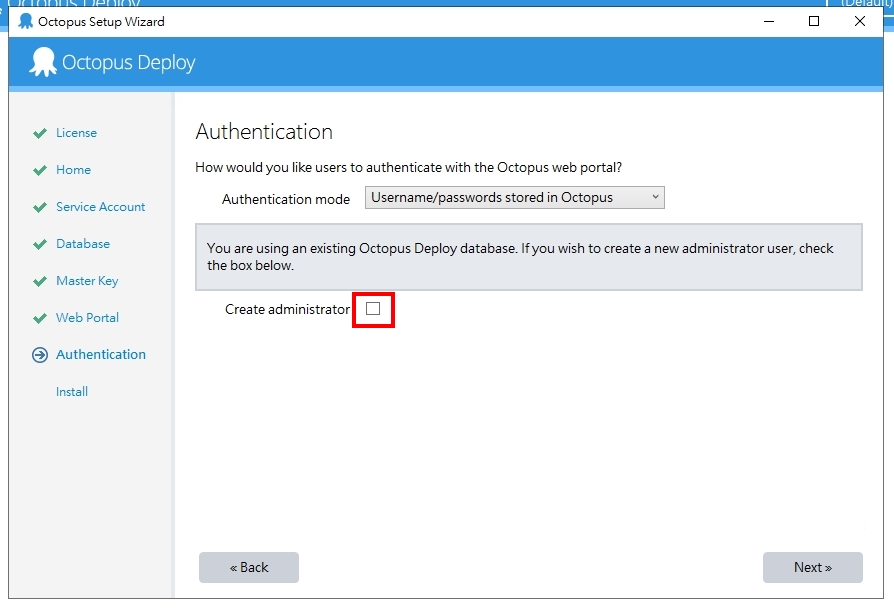
Task: Go to the Home step
Action: tap(73, 170)
